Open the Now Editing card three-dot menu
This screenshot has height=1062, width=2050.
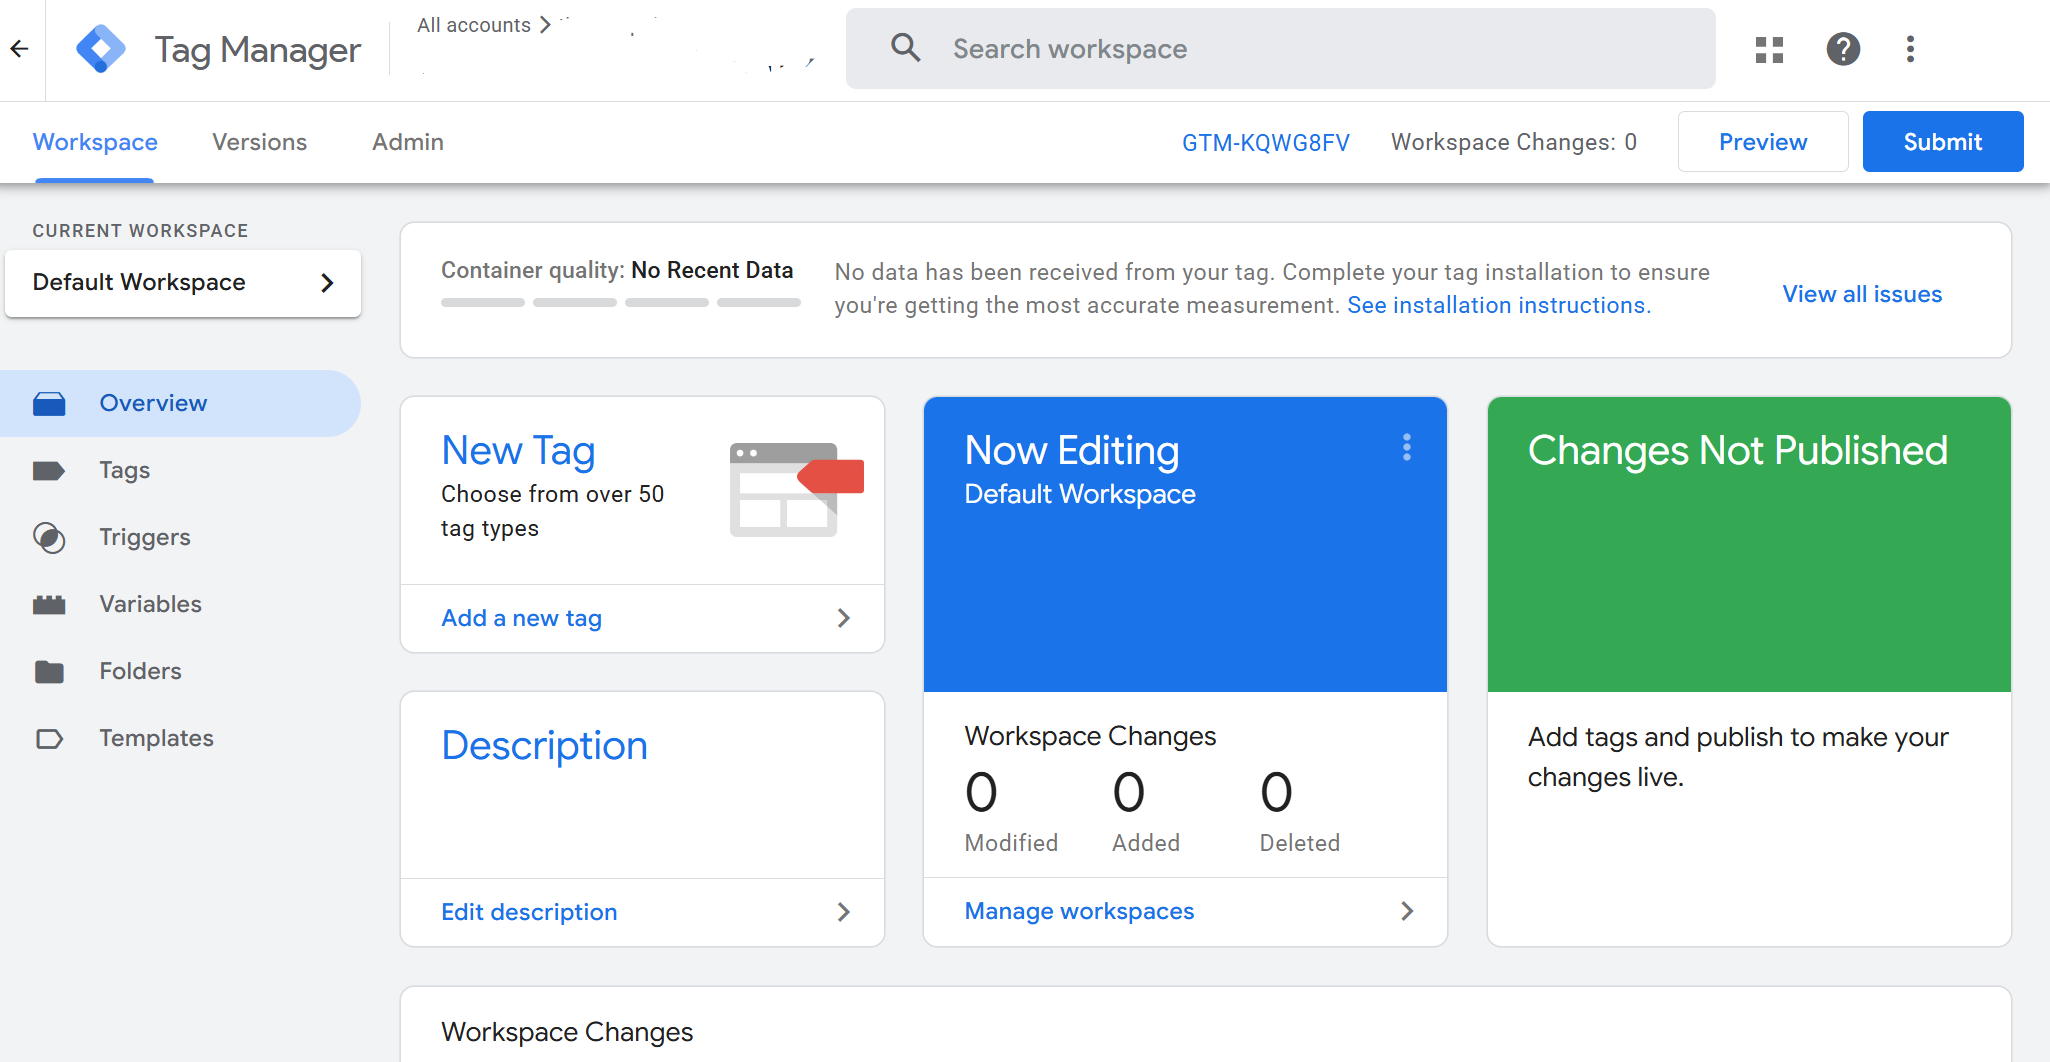(1406, 447)
